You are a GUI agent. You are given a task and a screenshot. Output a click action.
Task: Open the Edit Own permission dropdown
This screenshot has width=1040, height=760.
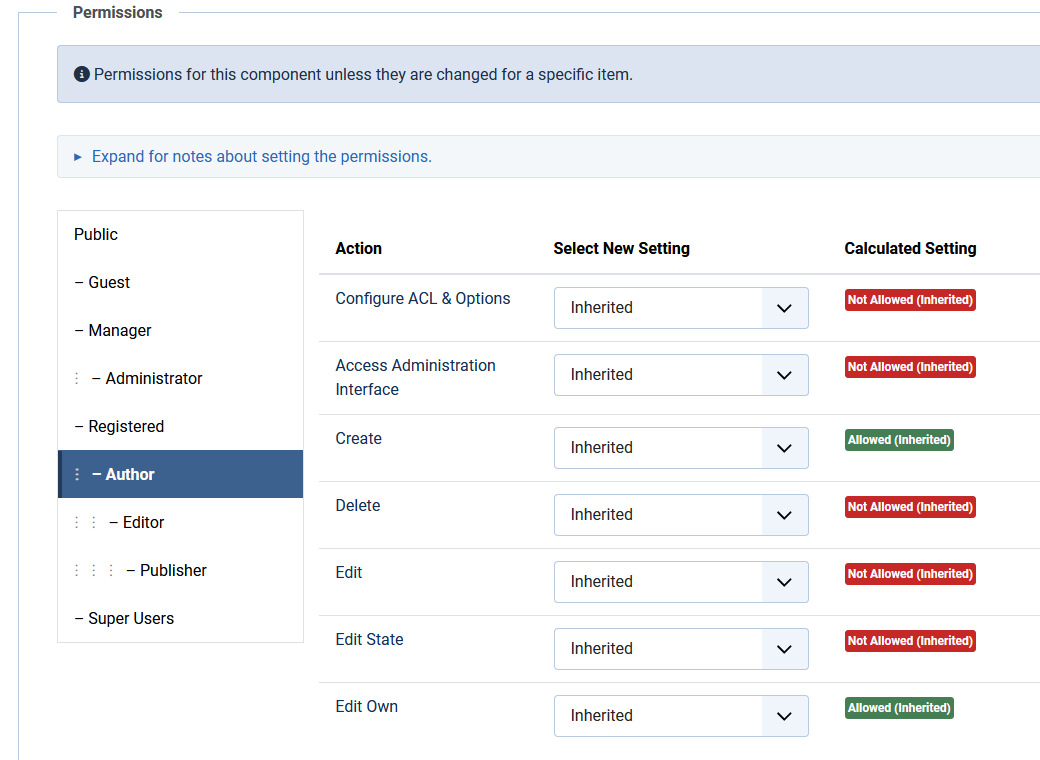point(680,716)
